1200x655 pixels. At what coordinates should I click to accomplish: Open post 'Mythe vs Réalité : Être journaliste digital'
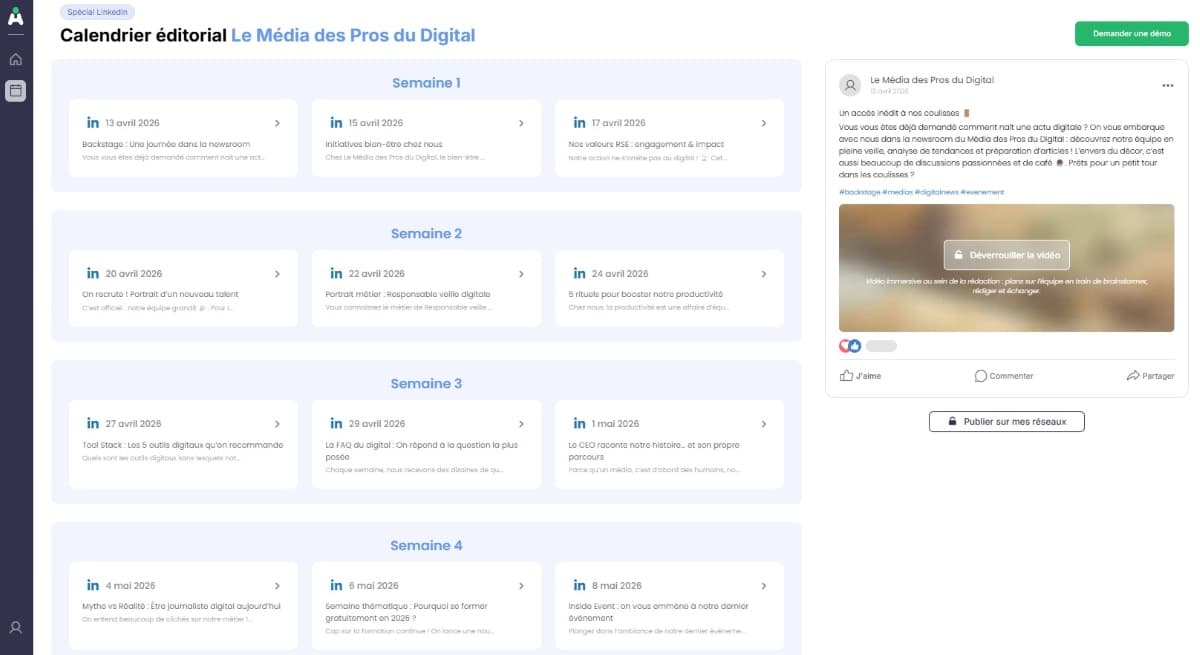tap(181, 606)
